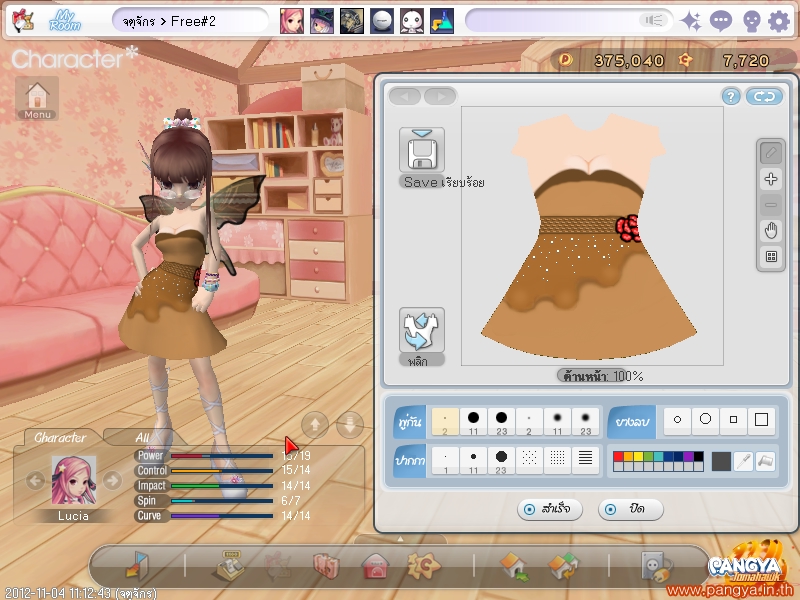Select the paint bucket fill tool
Image resolution: width=800 pixels, height=600 pixels.
tap(765, 461)
